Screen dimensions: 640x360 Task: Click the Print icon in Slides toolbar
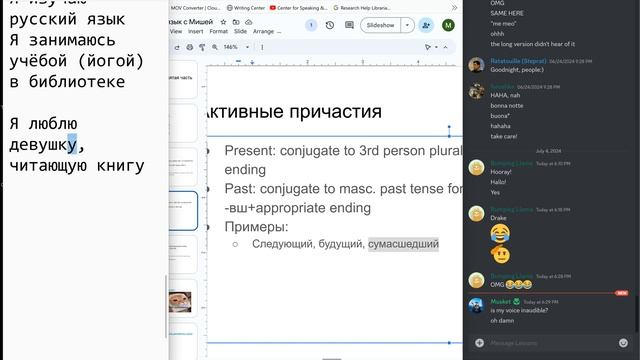tap(189, 47)
